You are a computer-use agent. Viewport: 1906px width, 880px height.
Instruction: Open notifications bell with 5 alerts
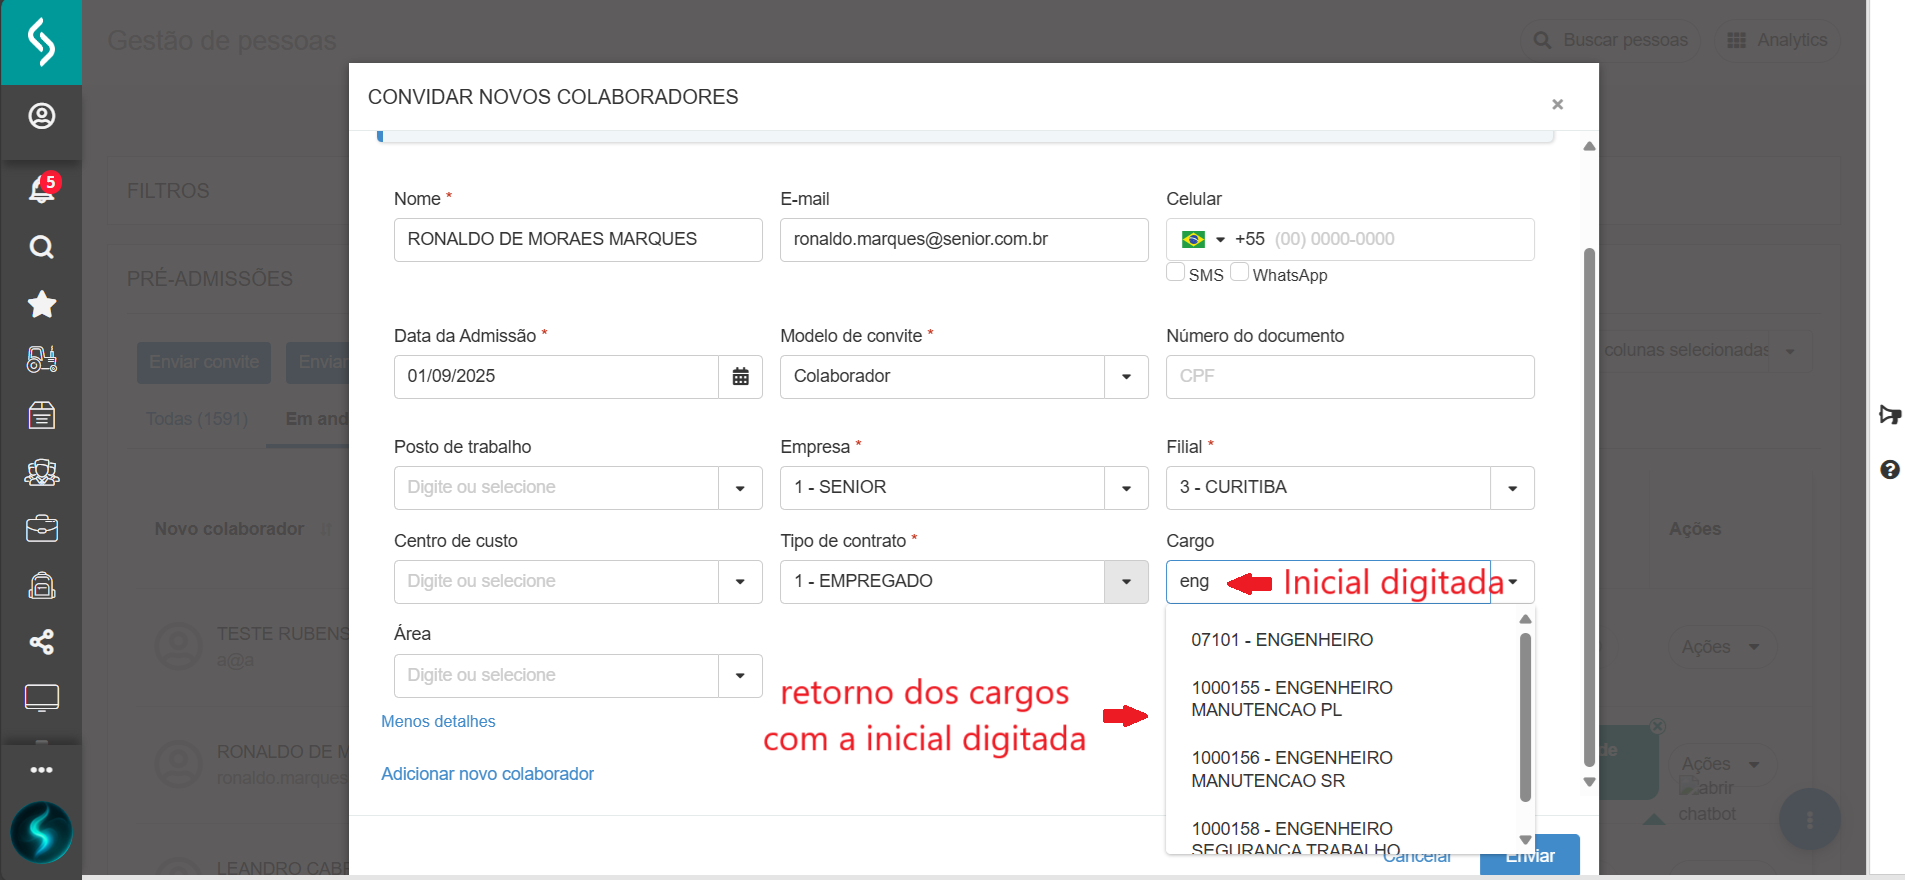point(42,188)
